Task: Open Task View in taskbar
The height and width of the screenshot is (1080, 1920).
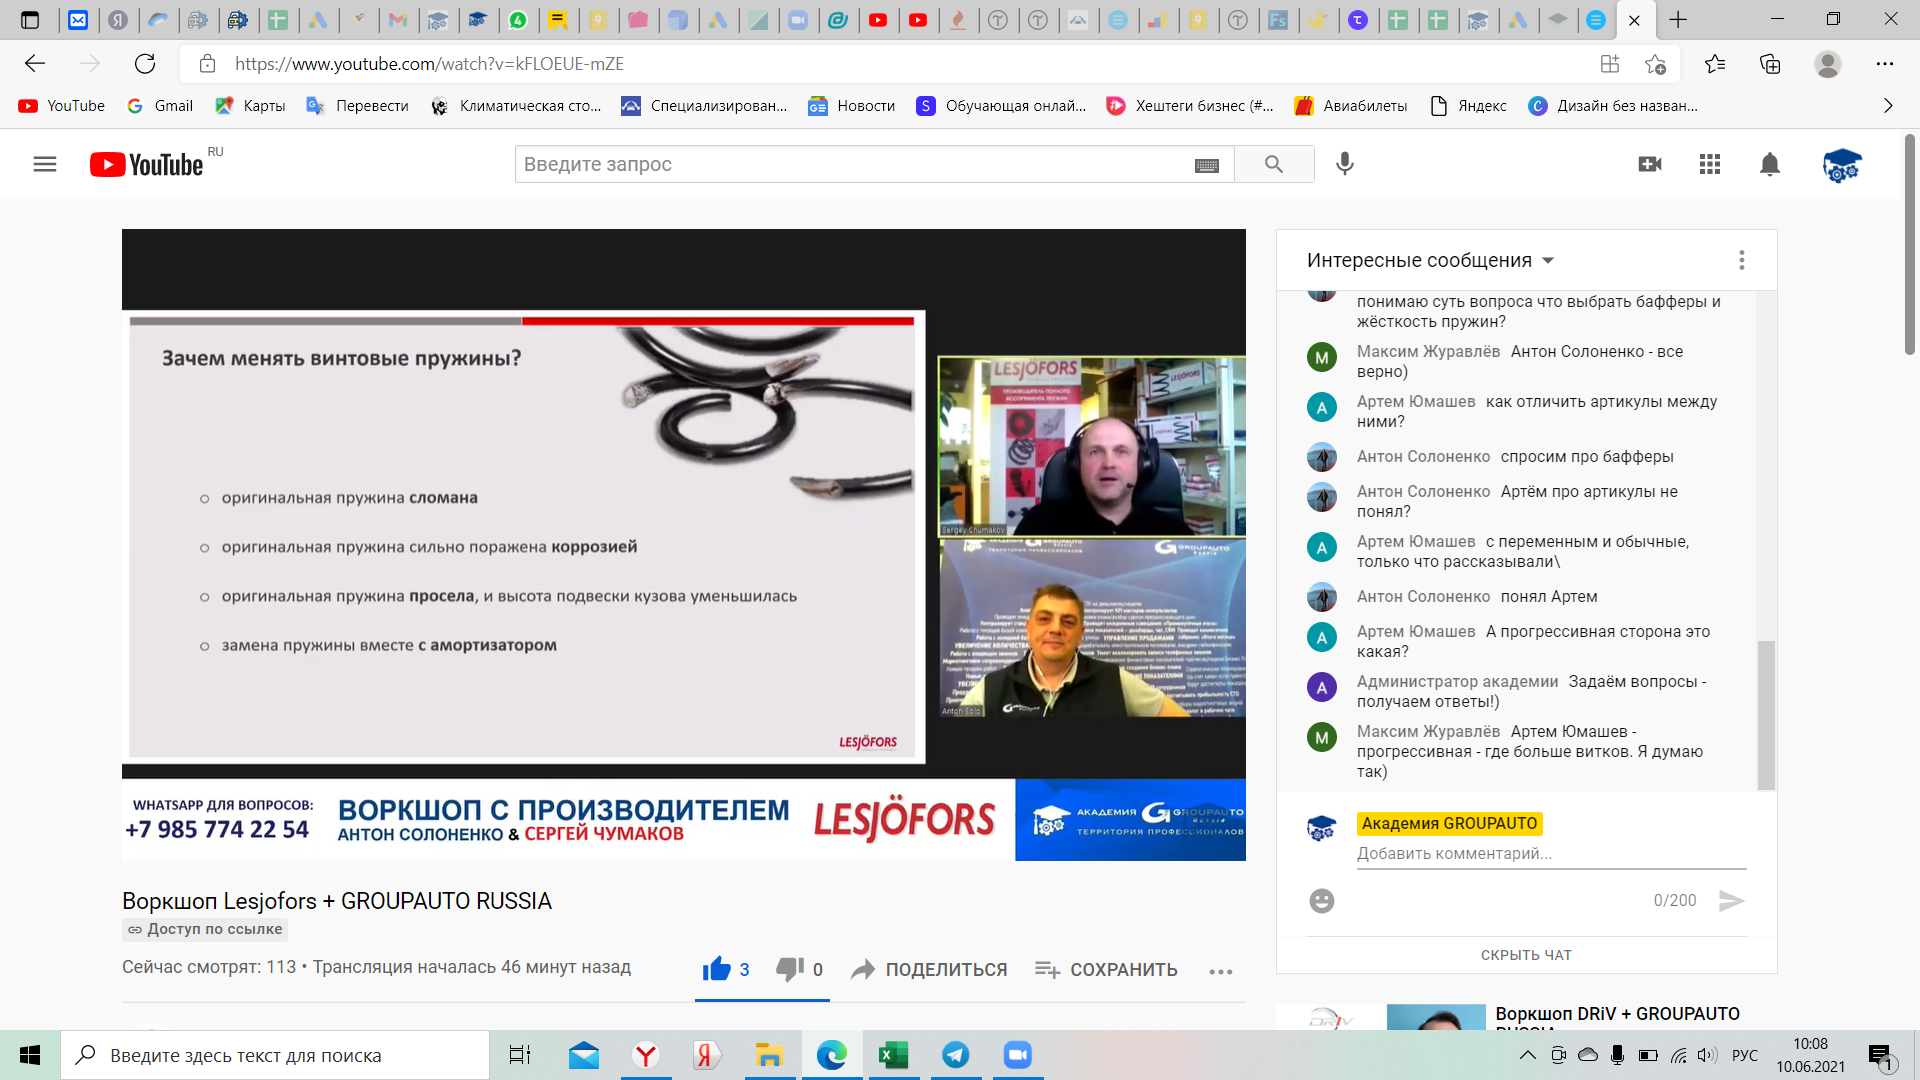Action: tap(519, 1055)
